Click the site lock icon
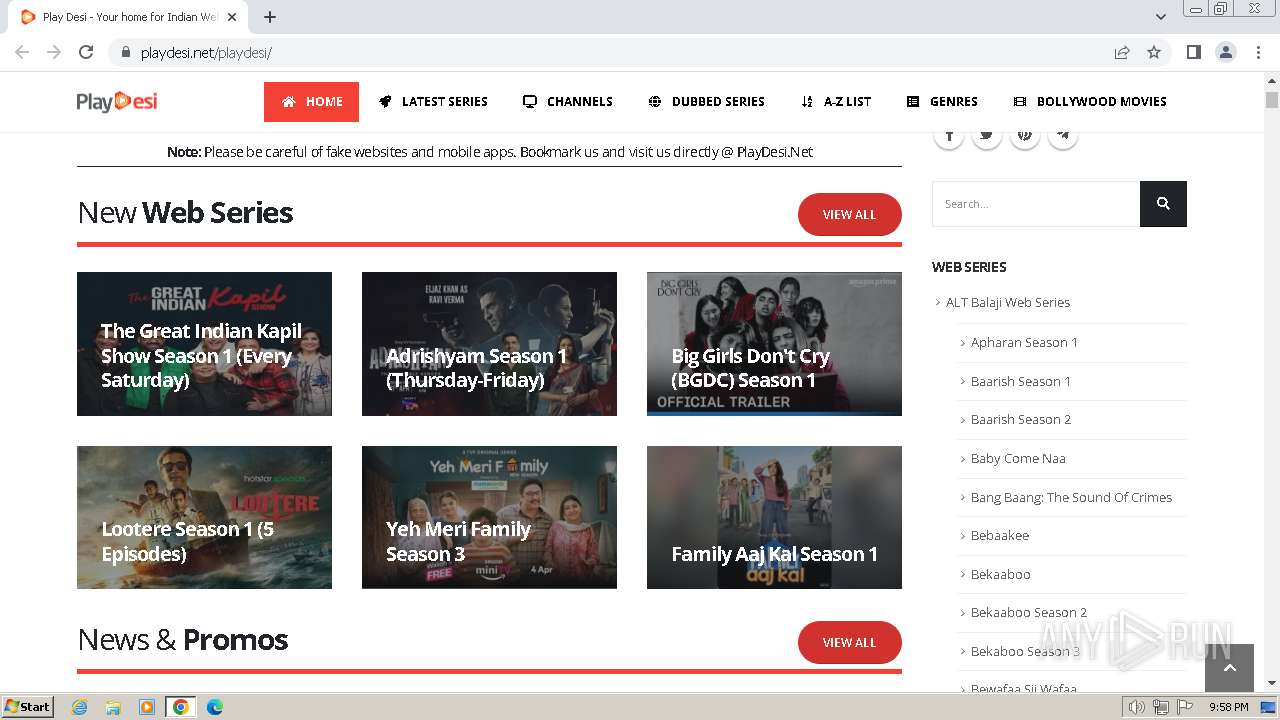Image resolution: width=1280 pixels, height=720 pixels. click(125, 52)
